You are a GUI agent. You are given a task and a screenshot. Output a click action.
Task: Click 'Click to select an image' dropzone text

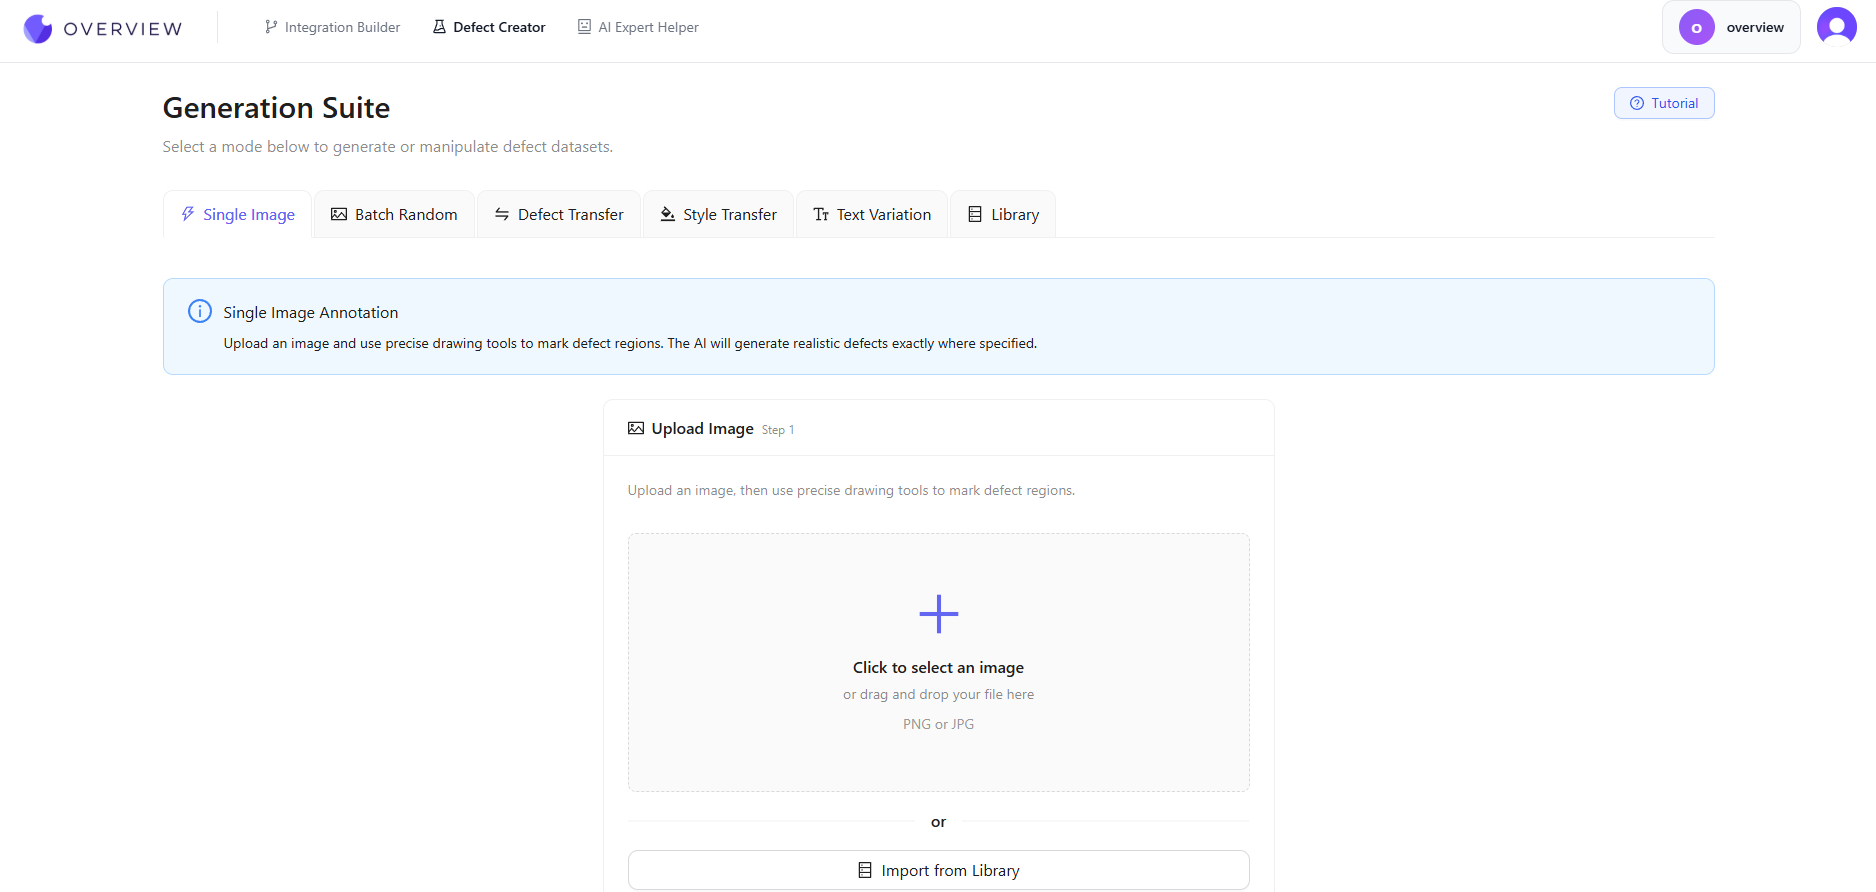click(938, 667)
